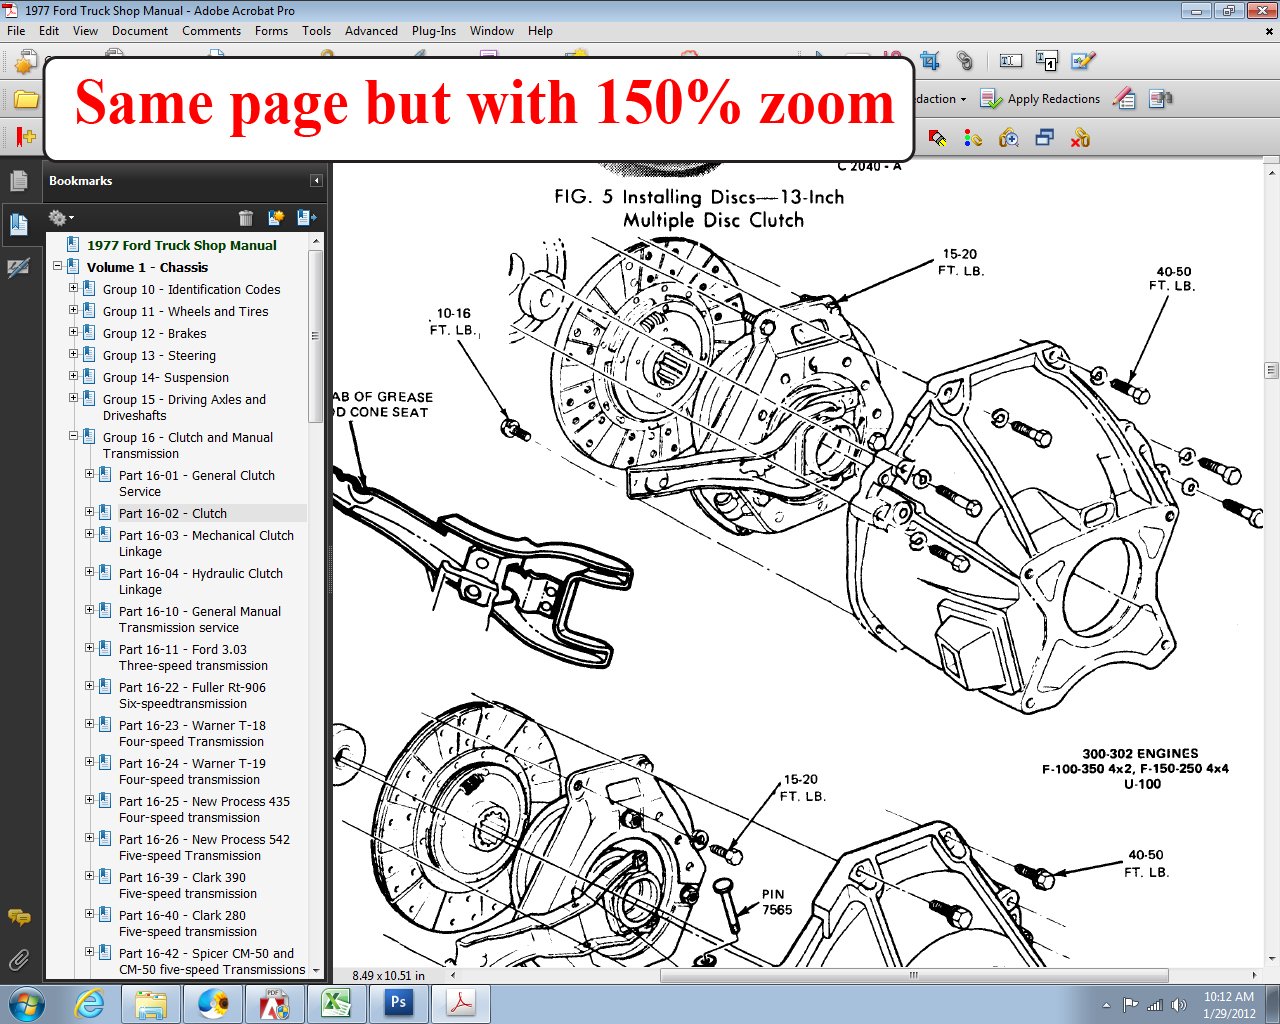Open the Attachments paperclip panel

click(x=18, y=961)
